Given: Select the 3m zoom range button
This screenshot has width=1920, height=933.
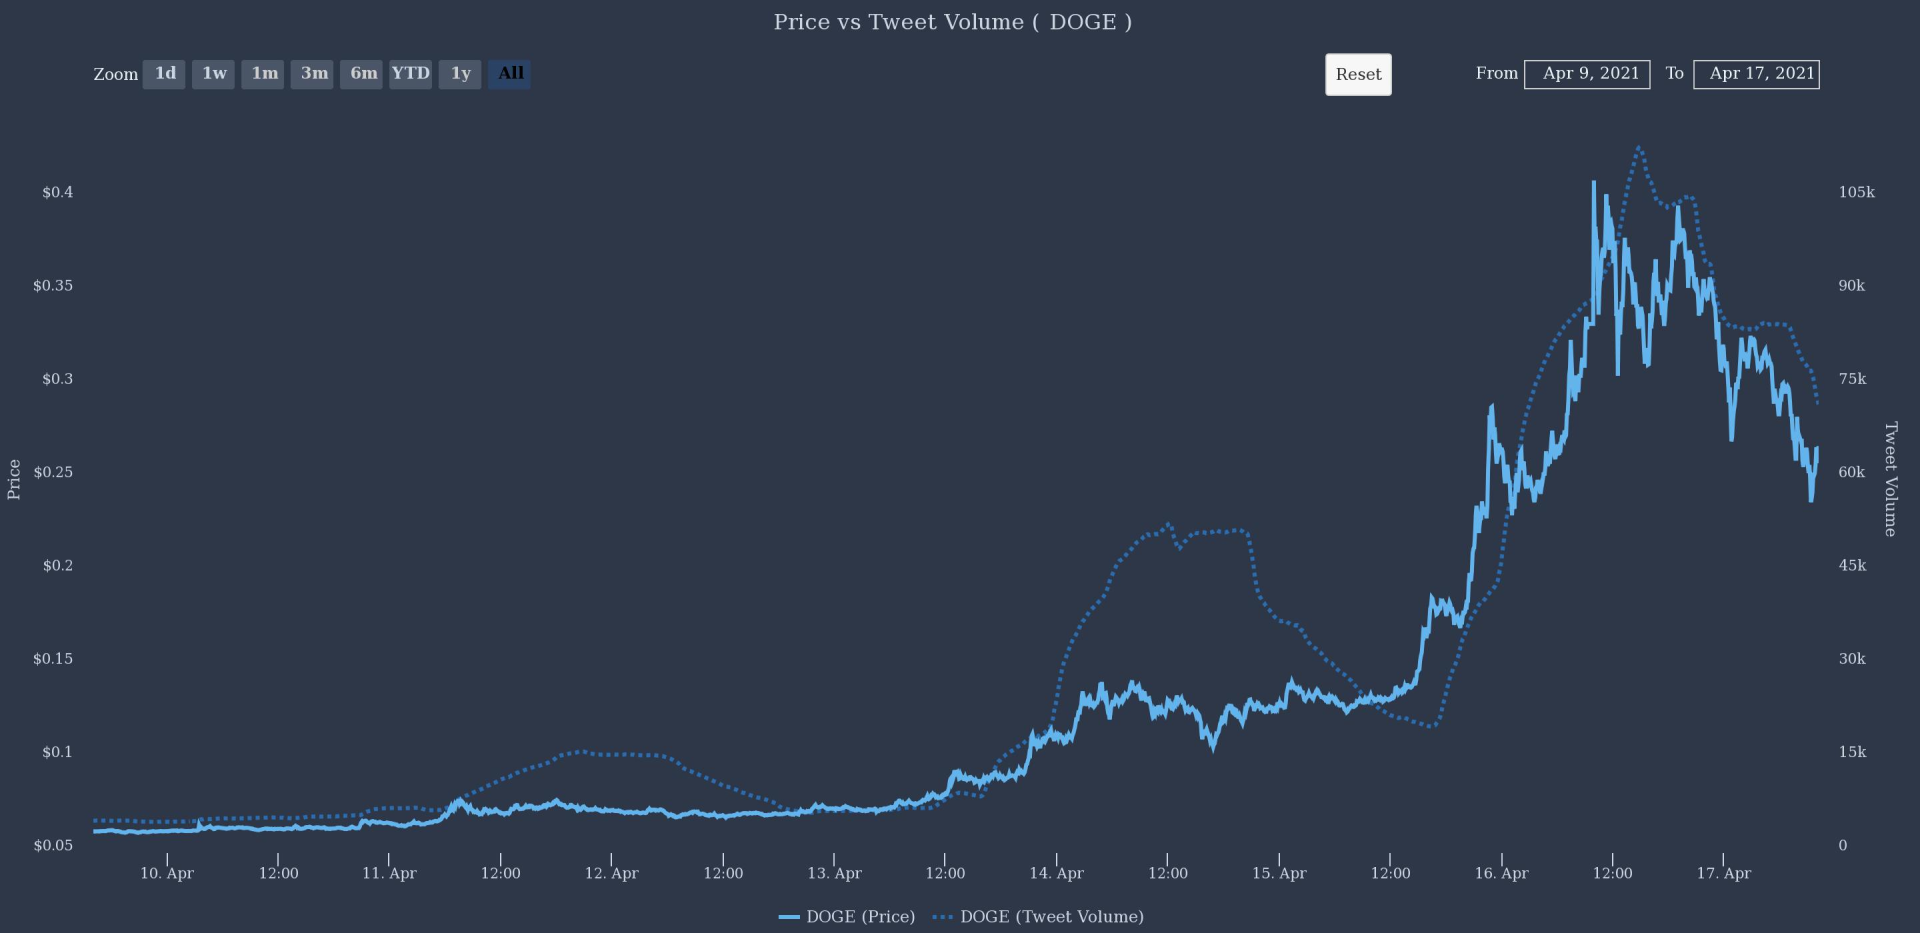Looking at the screenshot, I should pyautogui.click(x=312, y=74).
